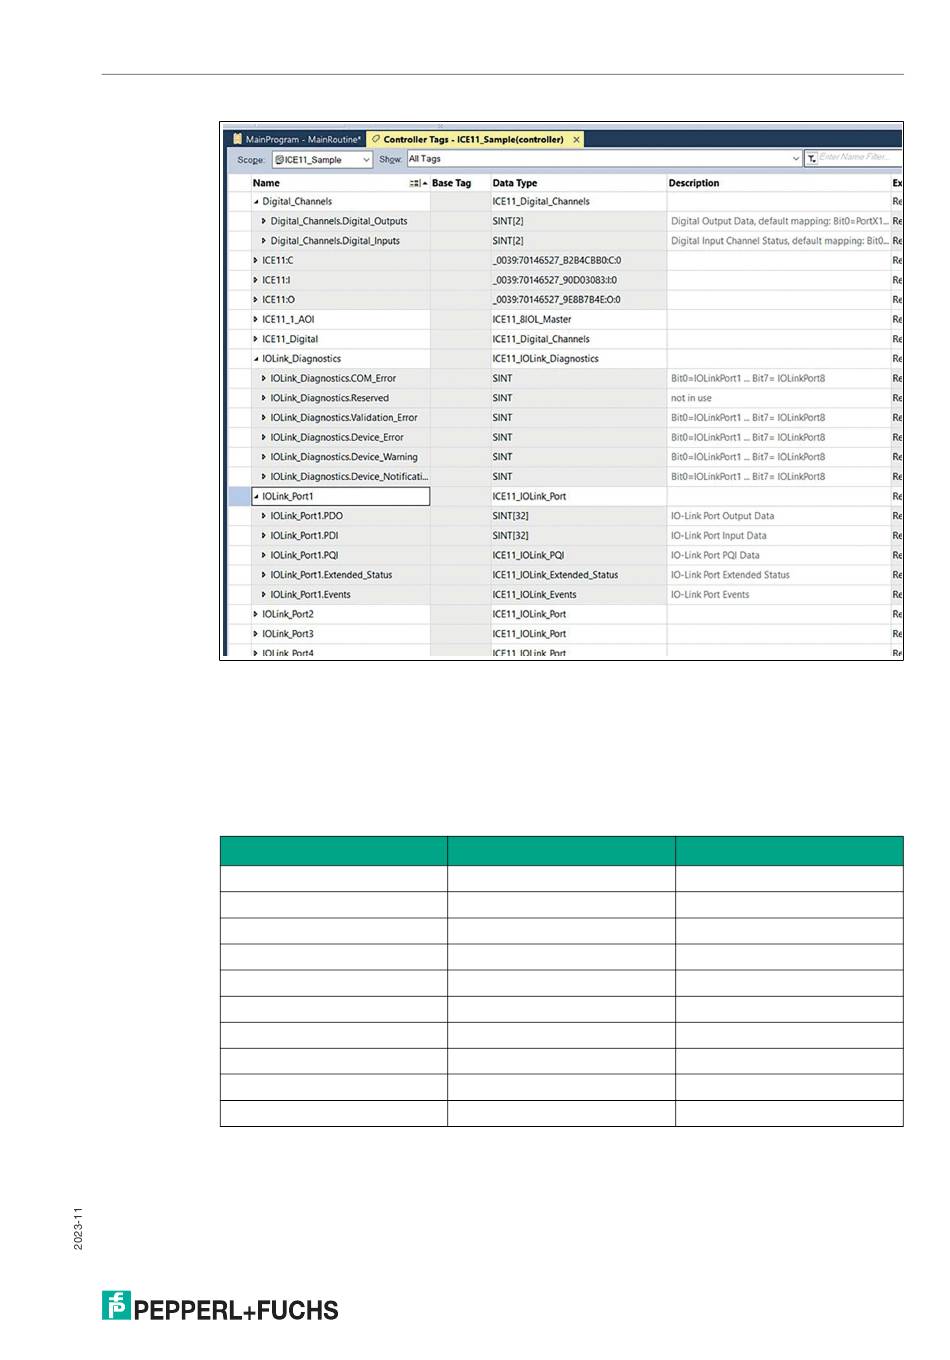Open the Scope dropdown showing ICE11_Sample
950x1360 pixels.
tap(322, 160)
